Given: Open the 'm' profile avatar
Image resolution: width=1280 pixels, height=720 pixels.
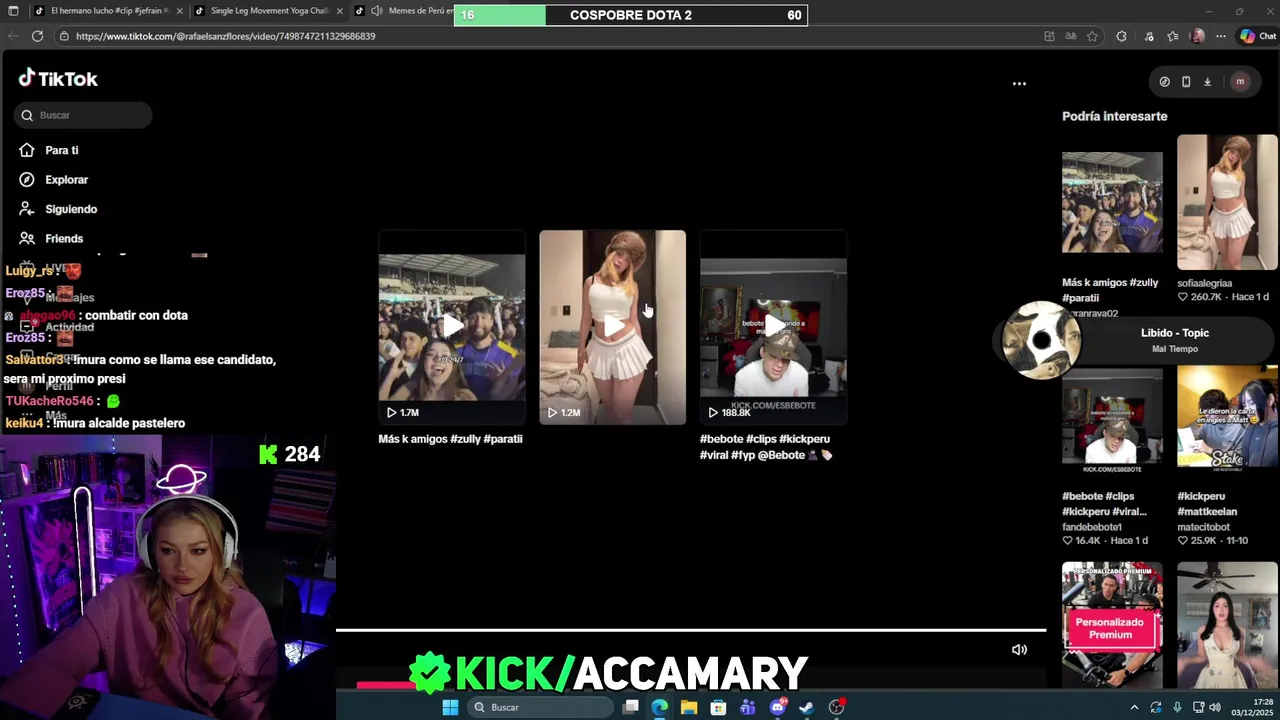Looking at the screenshot, I should tap(1240, 82).
